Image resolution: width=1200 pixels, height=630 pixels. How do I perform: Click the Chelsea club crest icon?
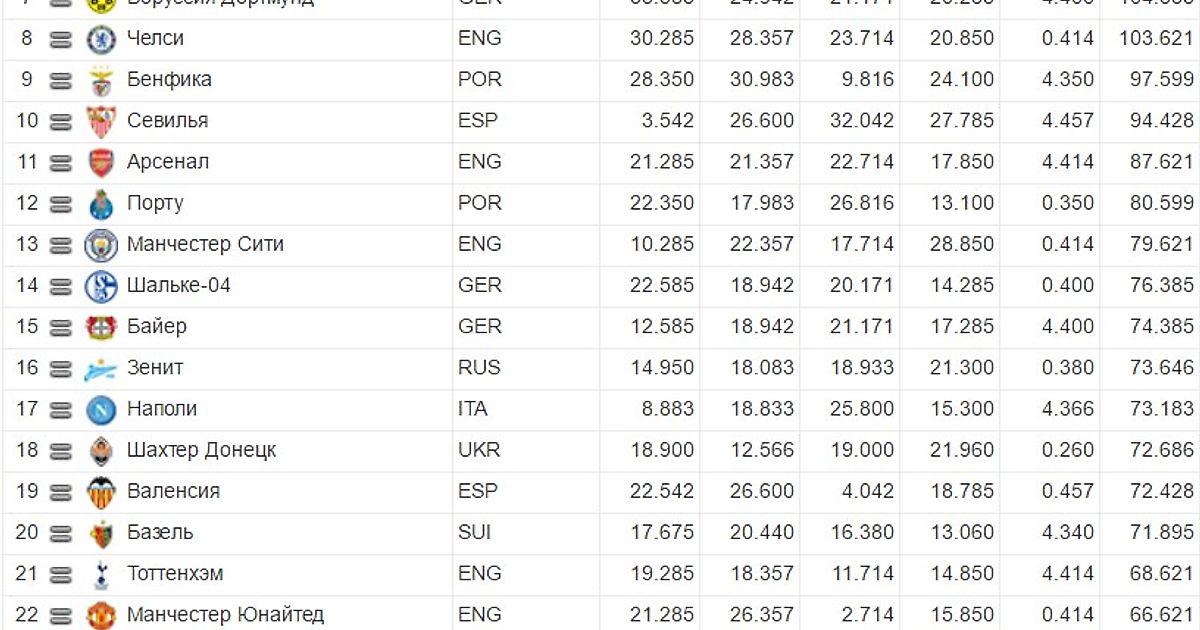pyautogui.click(x=101, y=39)
